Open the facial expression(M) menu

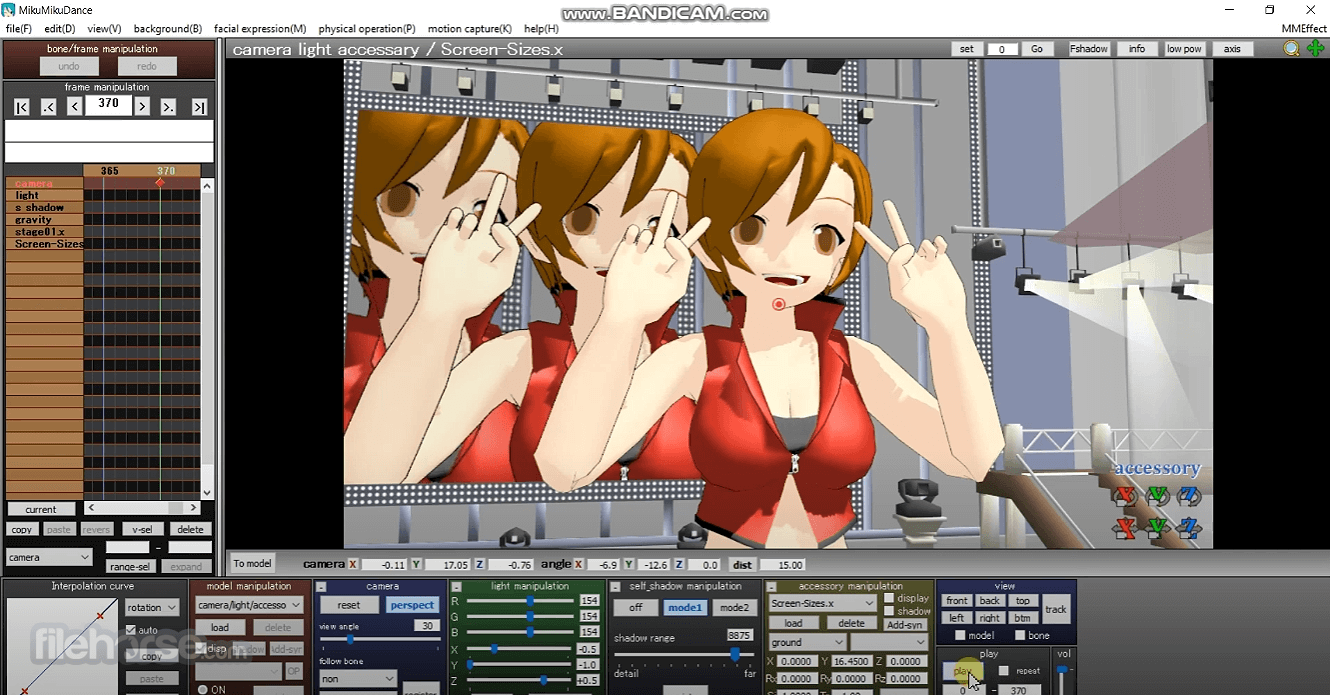(x=260, y=29)
